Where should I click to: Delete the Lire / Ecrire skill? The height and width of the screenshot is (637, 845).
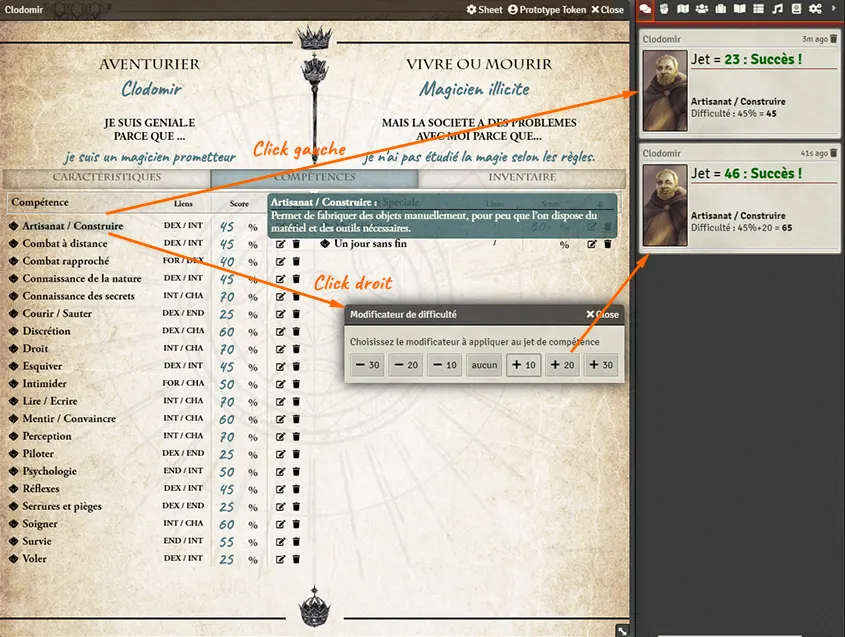296,401
